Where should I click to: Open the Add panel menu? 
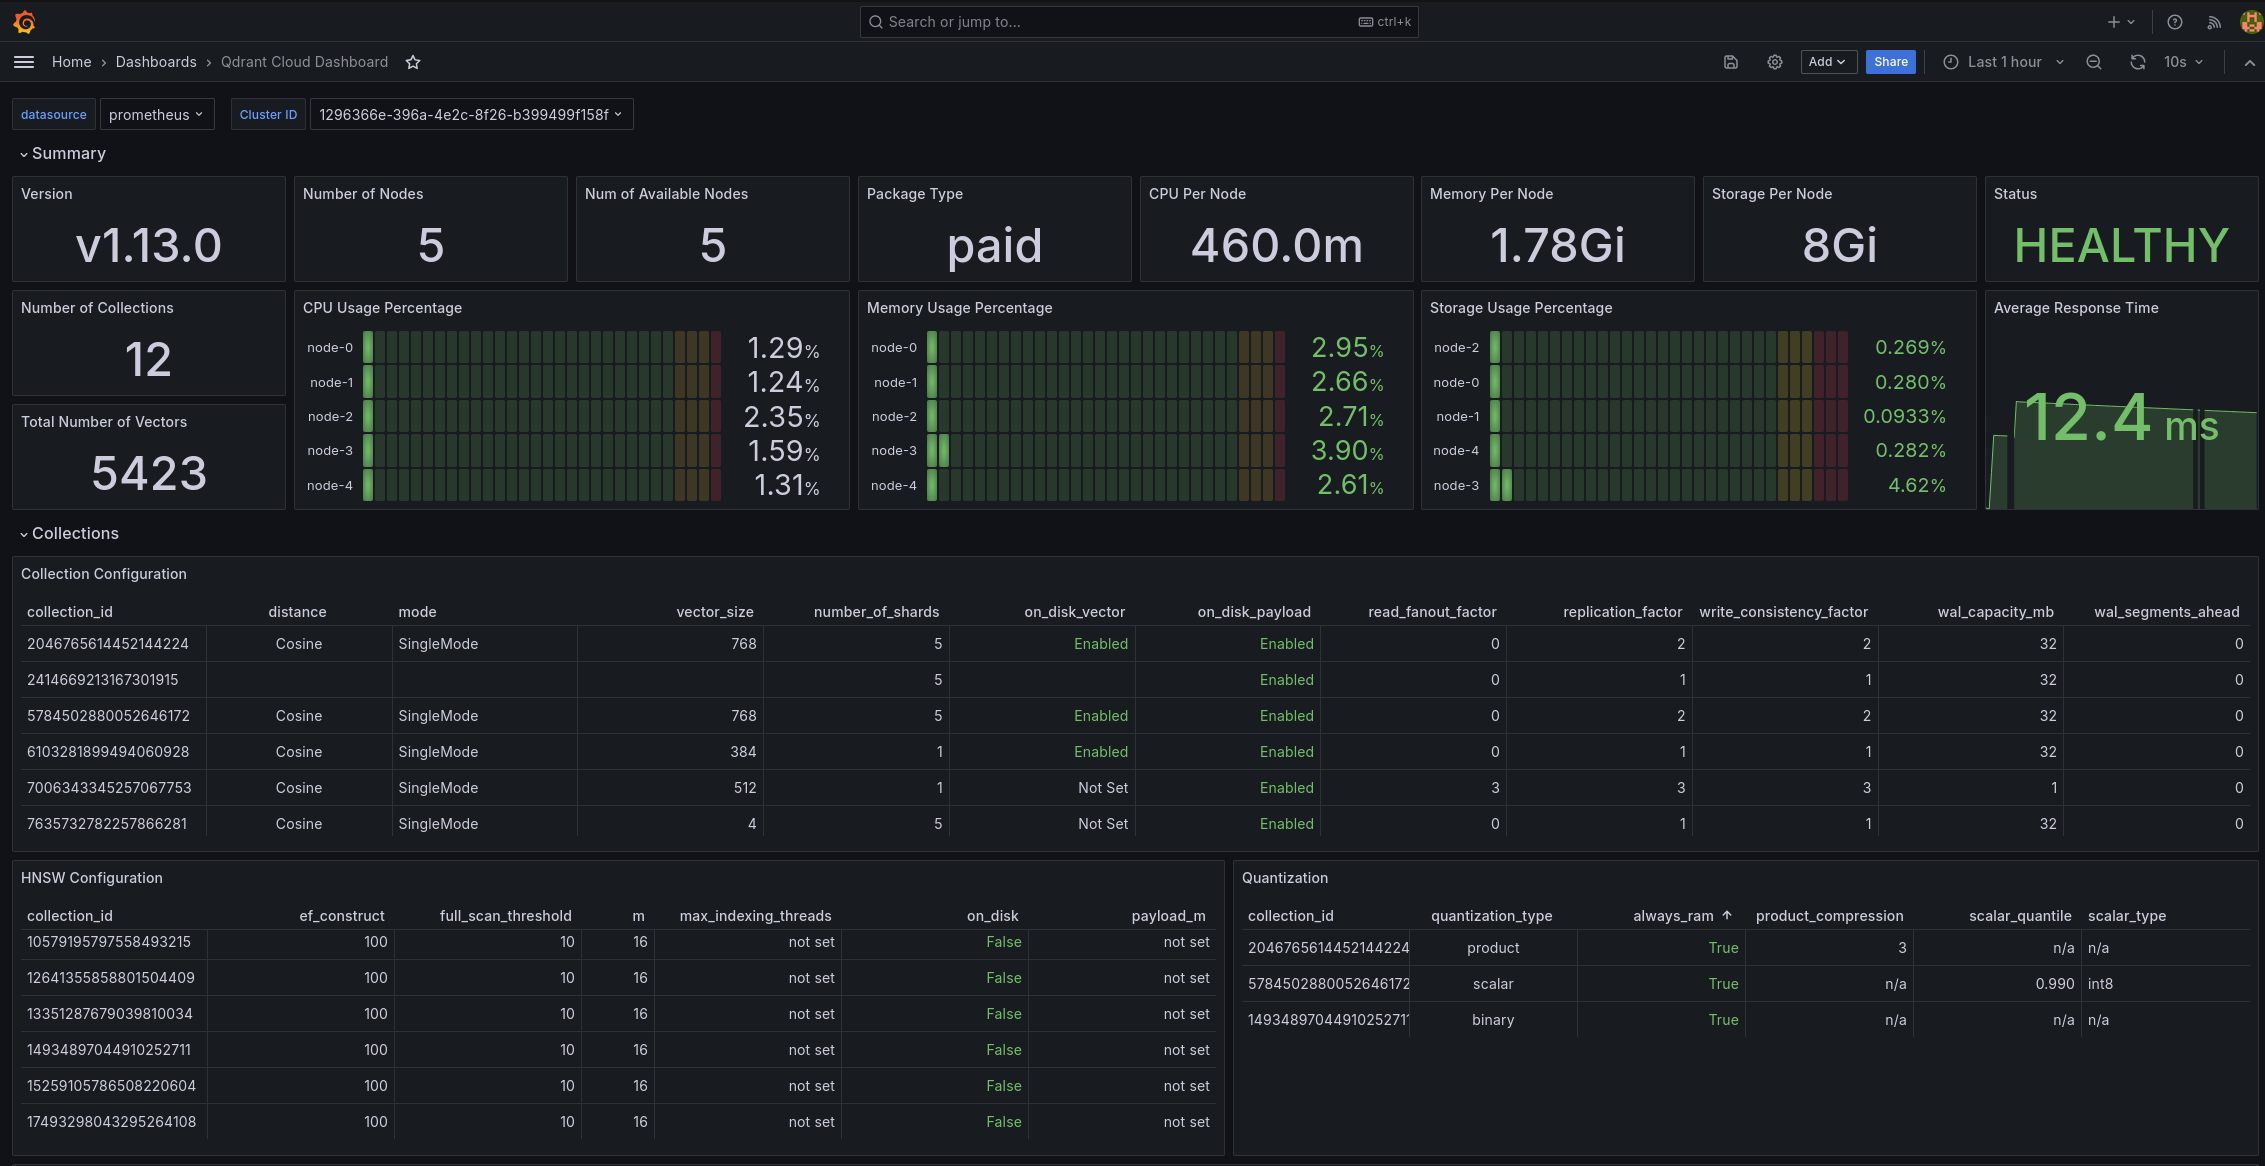coord(1828,62)
